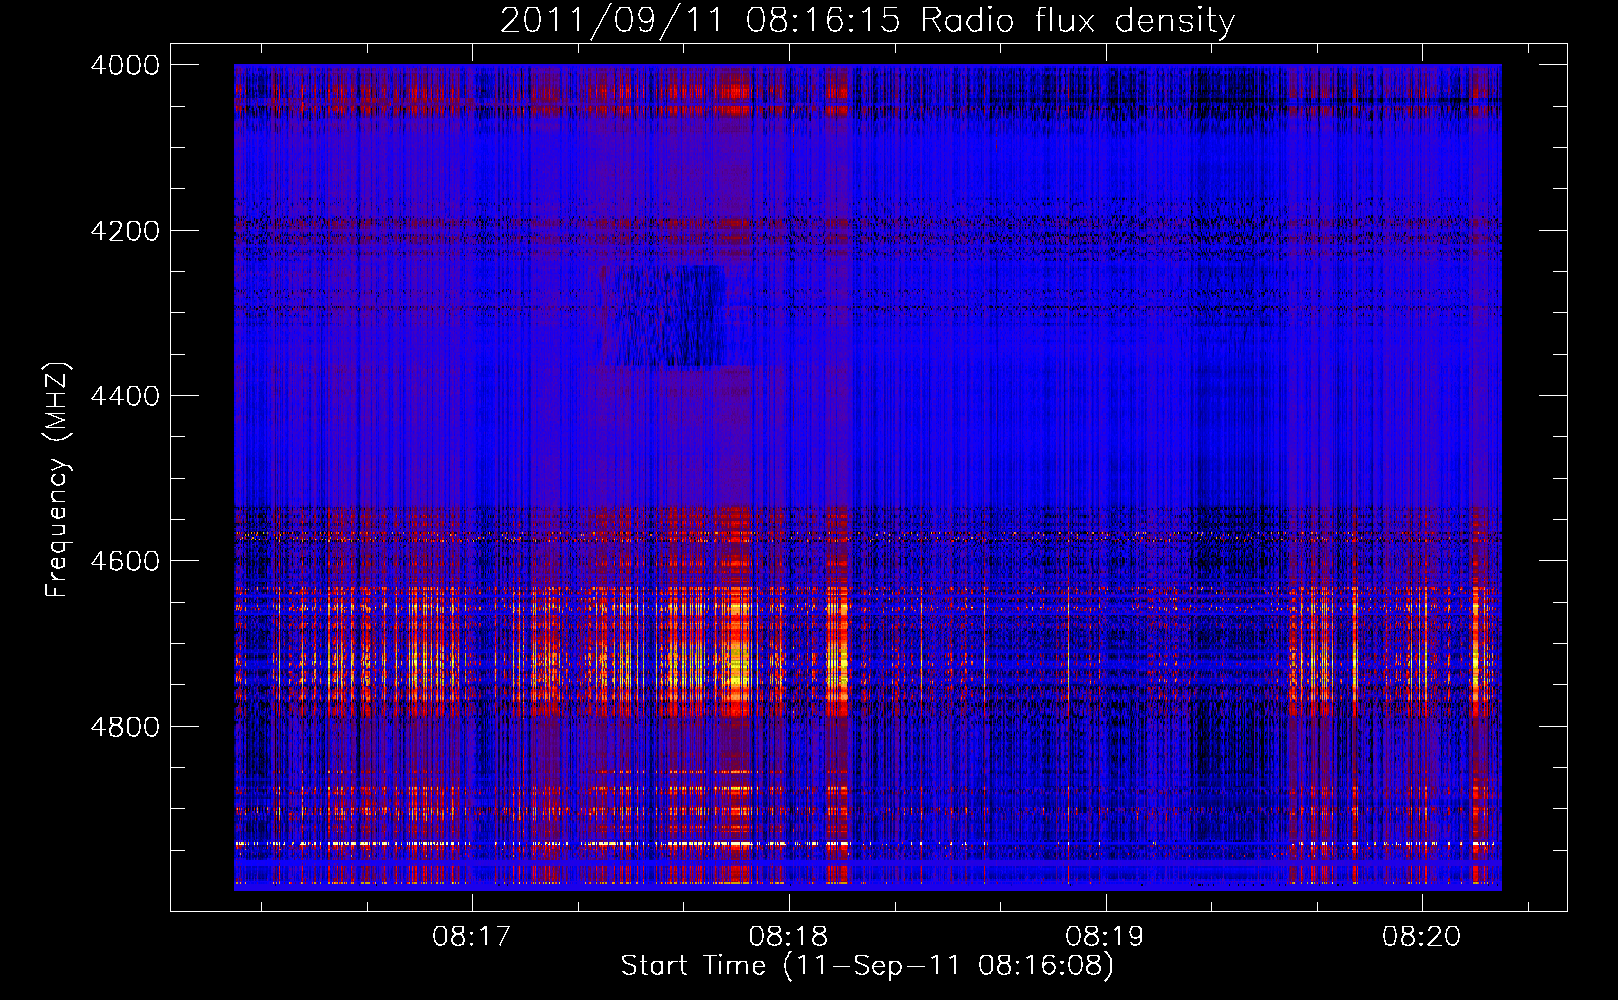Click the 08:18 time axis label
The height and width of the screenshot is (1000, 1618).
(788, 936)
